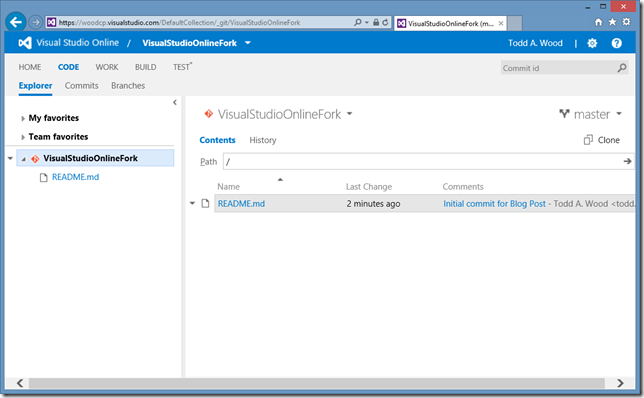Close the VisualStudioOnlineFork browser tab

(x=501, y=23)
